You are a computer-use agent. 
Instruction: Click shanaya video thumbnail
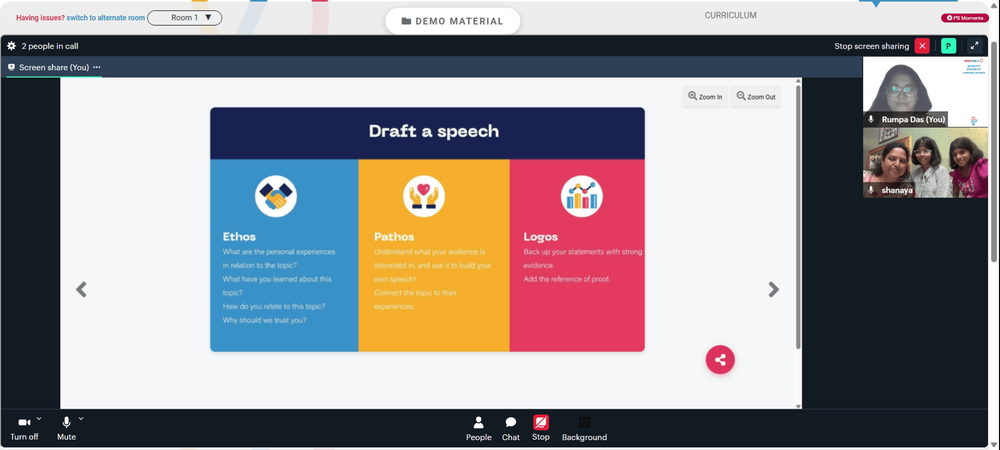[925, 163]
